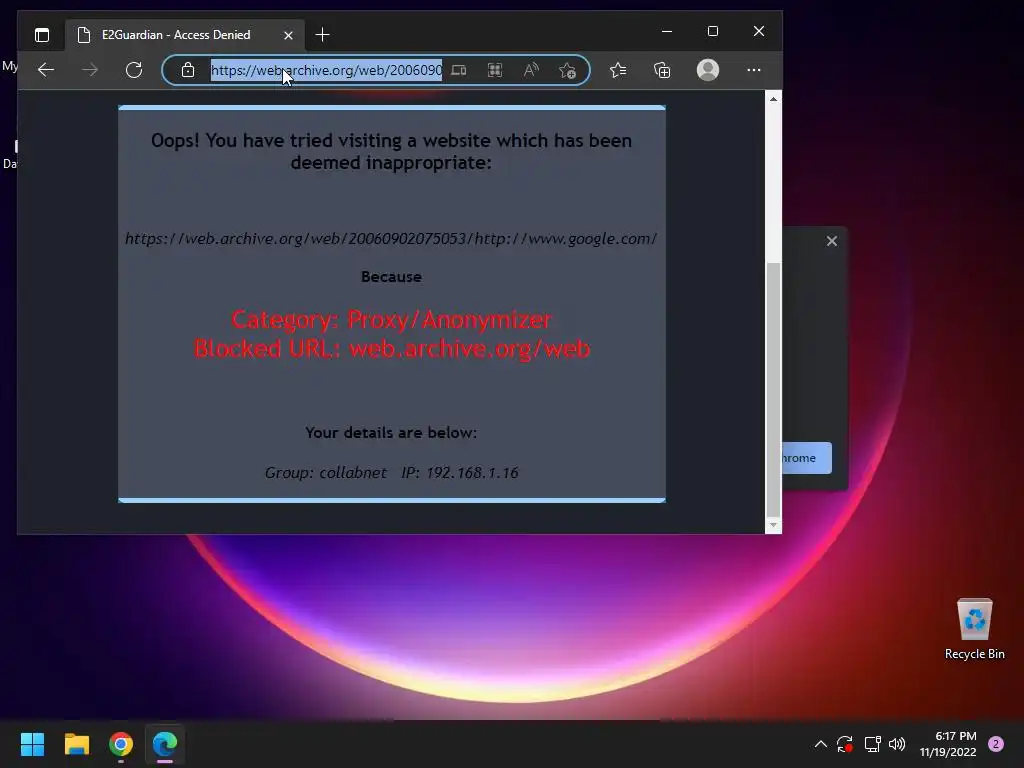Image resolution: width=1024 pixels, height=768 pixels.
Task: Click the sync tray icon with red dot
Action: click(845, 744)
